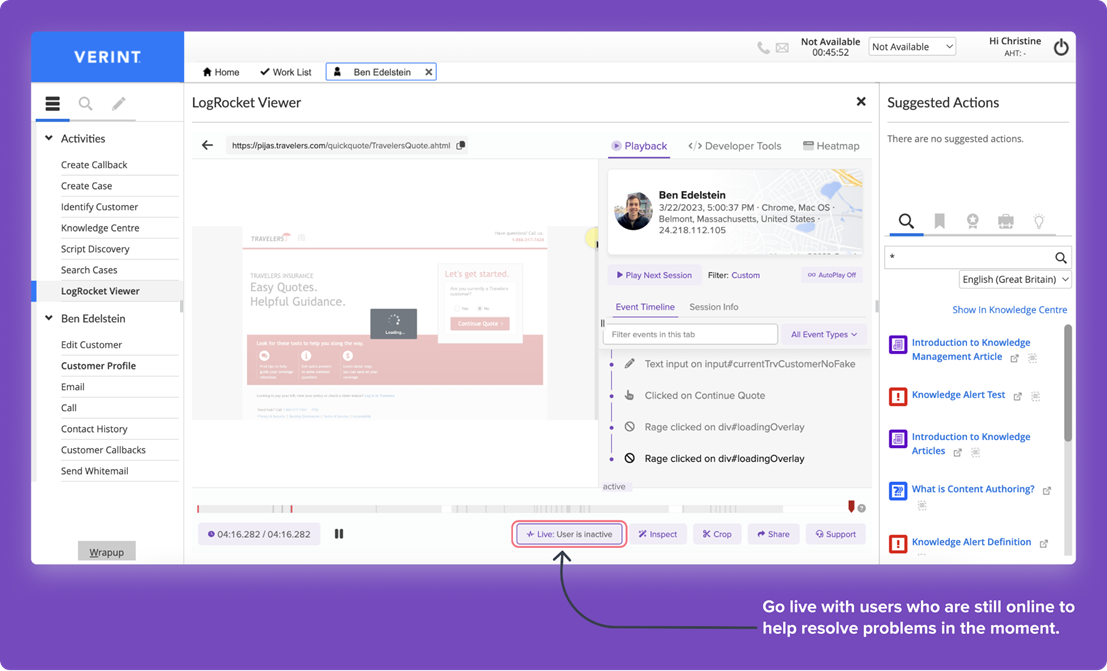
Task: Click the Suggested Actions list scrollbar
Action: tap(1067, 383)
